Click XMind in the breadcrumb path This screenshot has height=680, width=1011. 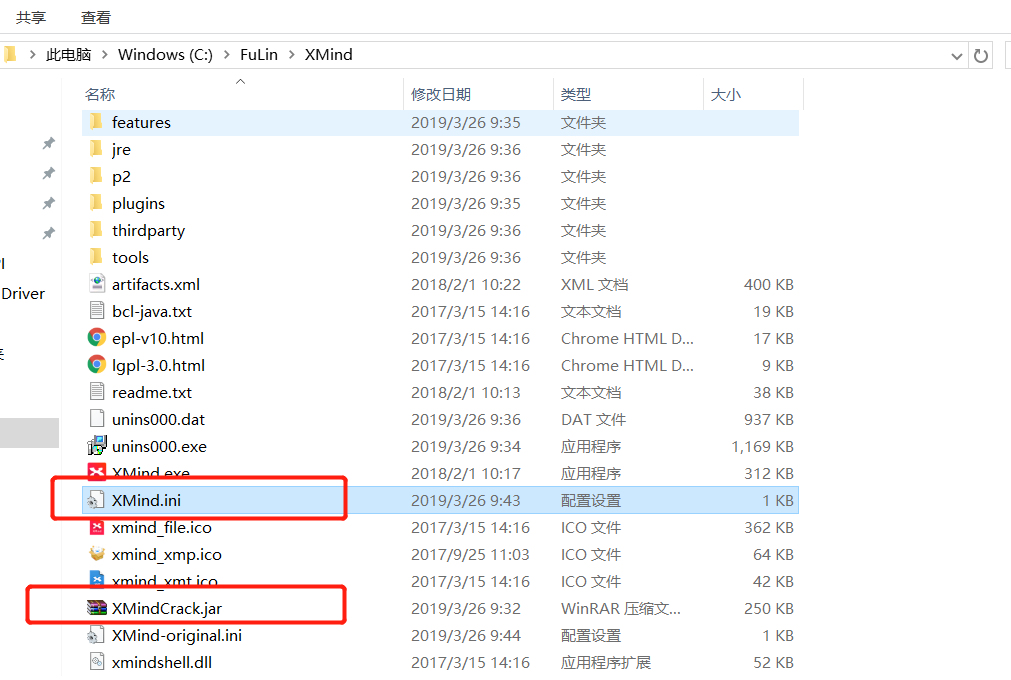pos(328,55)
